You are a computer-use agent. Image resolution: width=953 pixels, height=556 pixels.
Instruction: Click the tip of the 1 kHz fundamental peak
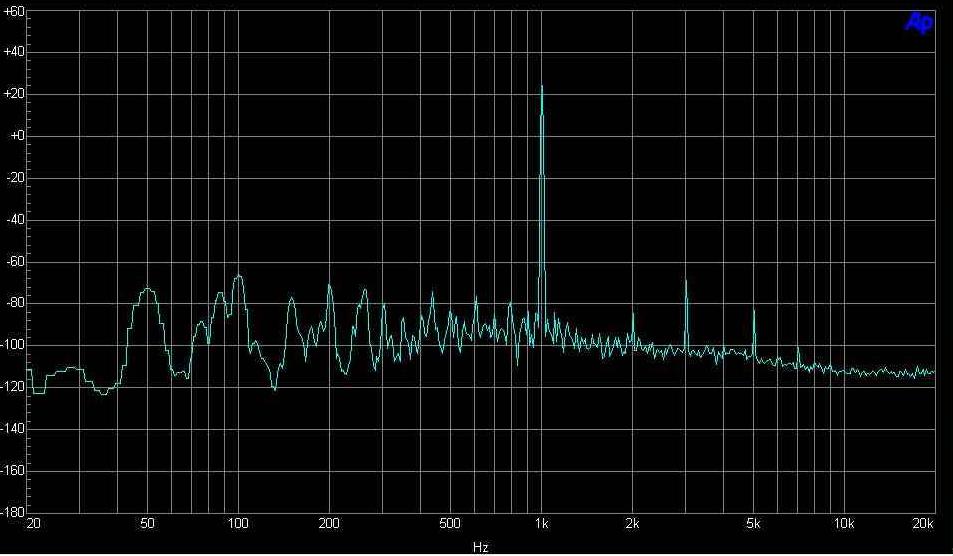pos(542,86)
